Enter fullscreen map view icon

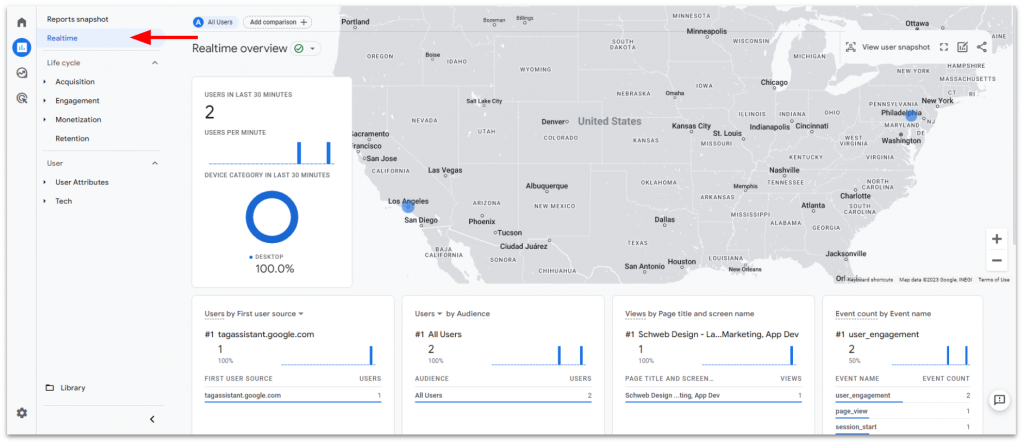[x=943, y=47]
